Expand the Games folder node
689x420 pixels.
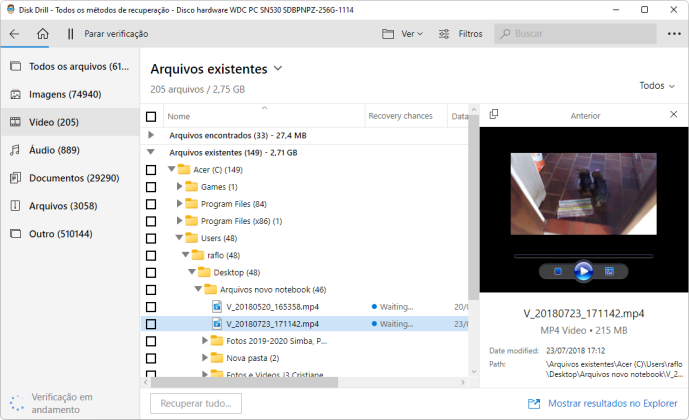tap(179, 186)
